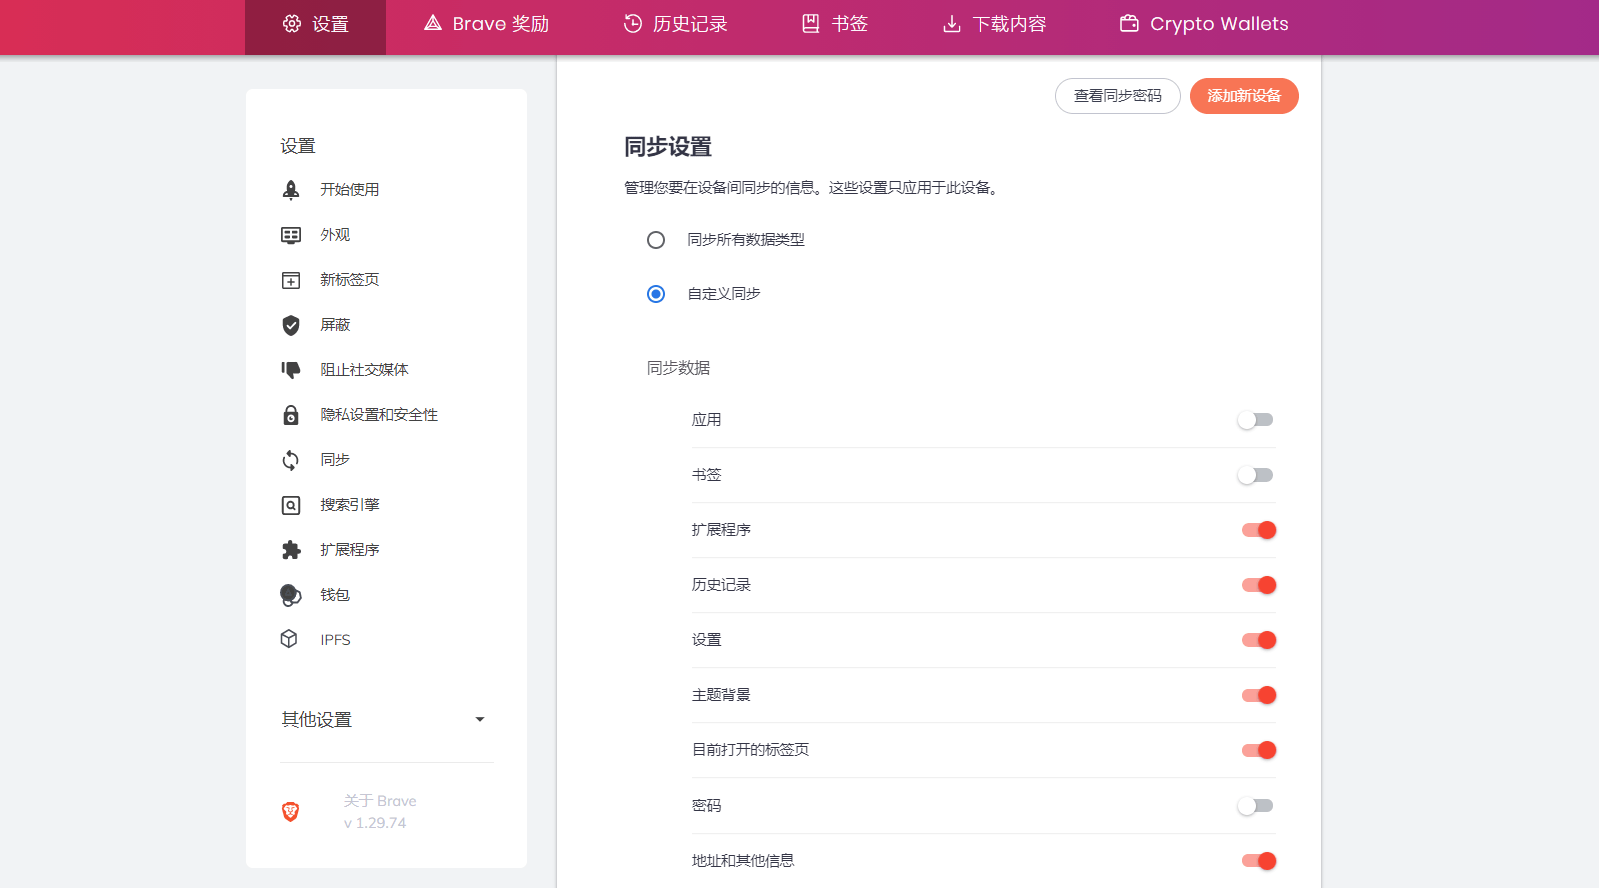1599x888 pixels.
Task: Turn off the 地址和其他信息 sync toggle
Action: pos(1259,861)
